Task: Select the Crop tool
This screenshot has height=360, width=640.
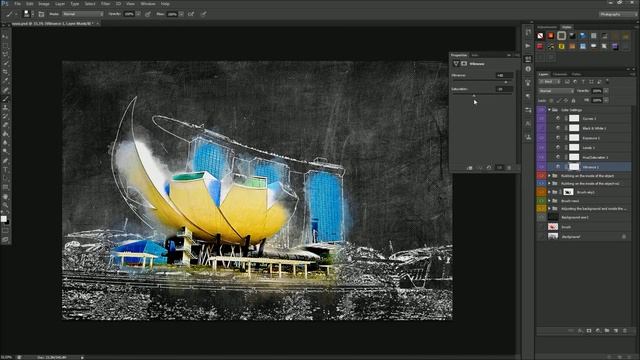Action: coord(5,72)
